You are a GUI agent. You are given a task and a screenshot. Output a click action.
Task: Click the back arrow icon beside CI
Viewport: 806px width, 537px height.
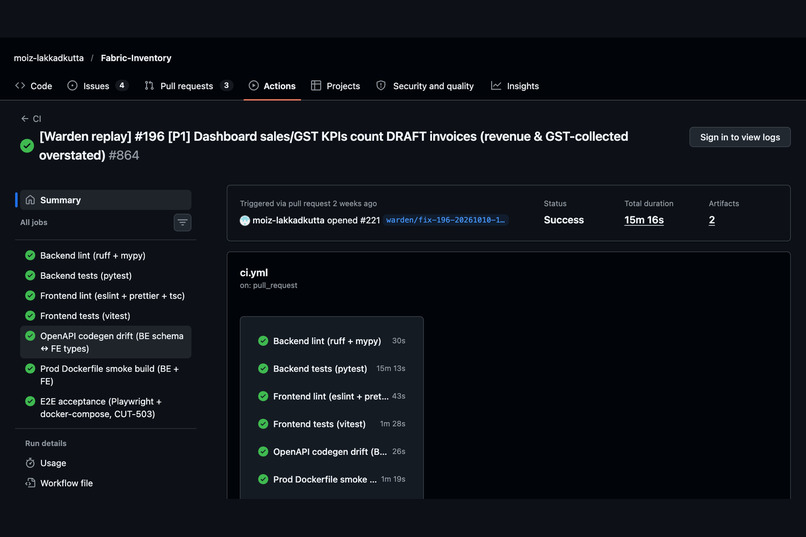pyautogui.click(x=25, y=119)
